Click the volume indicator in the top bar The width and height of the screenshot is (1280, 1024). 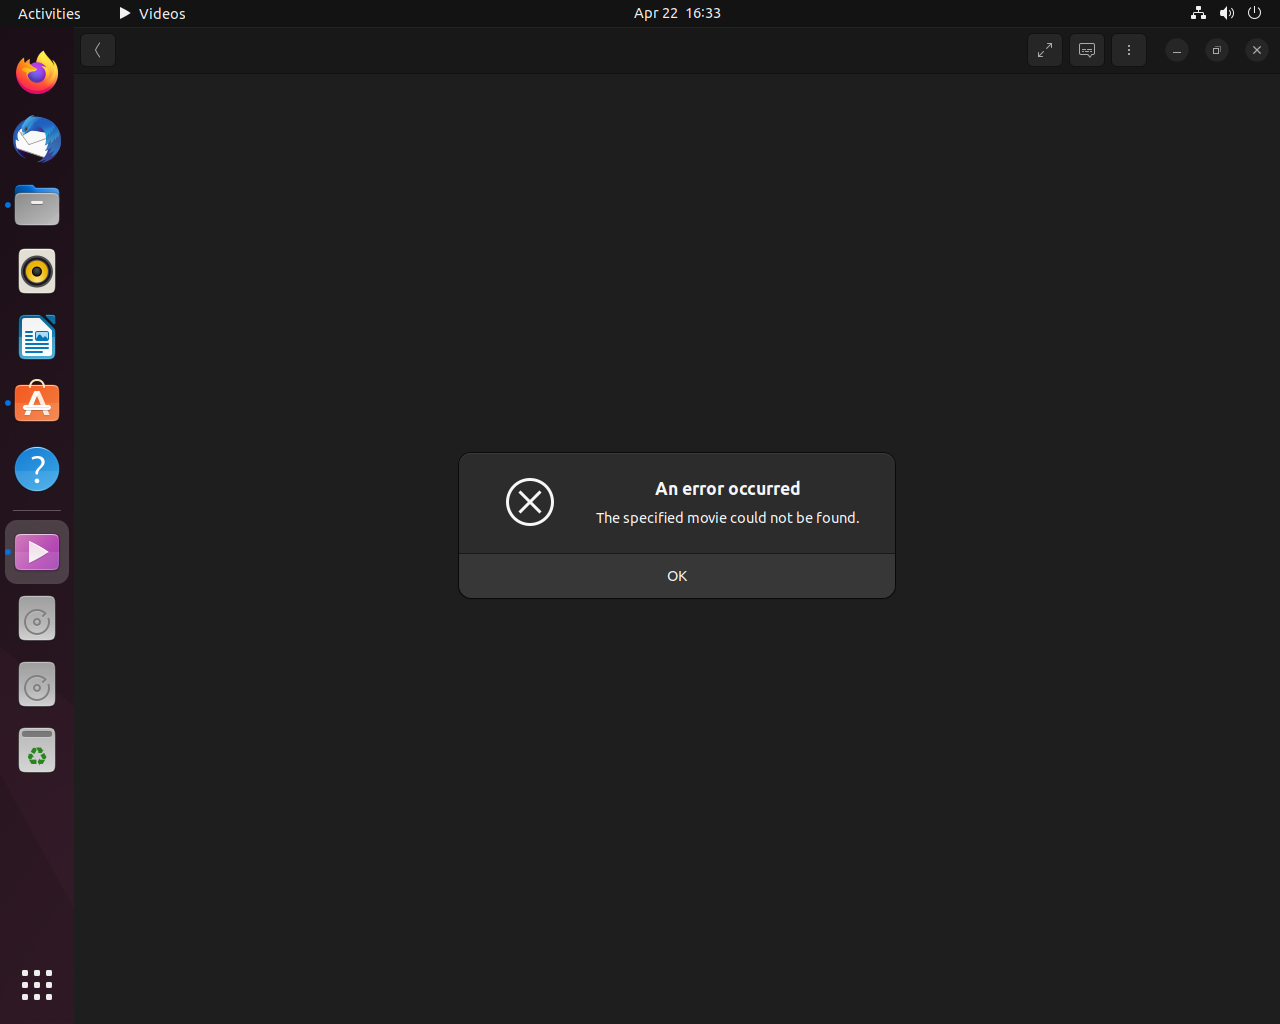(x=1227, y=13)
